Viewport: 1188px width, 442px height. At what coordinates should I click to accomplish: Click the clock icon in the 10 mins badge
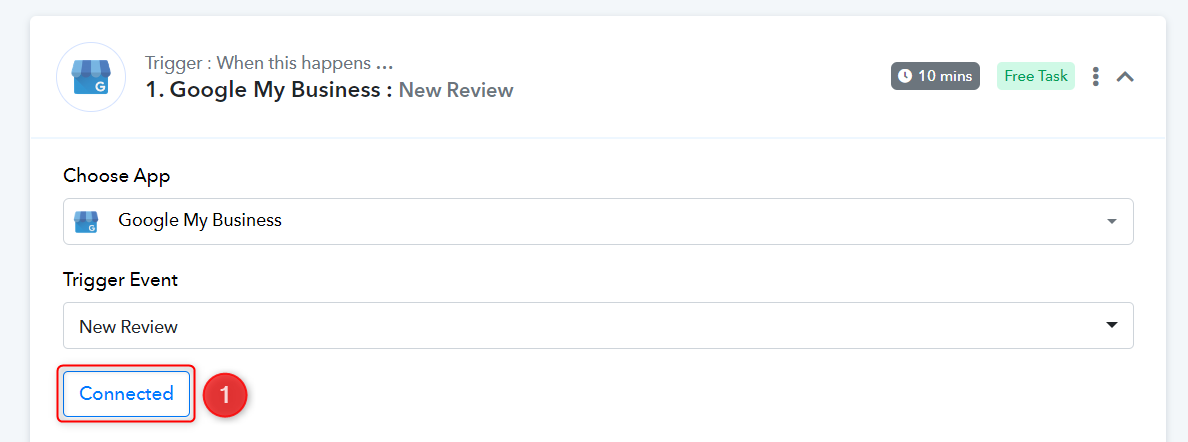coord(905,76)
